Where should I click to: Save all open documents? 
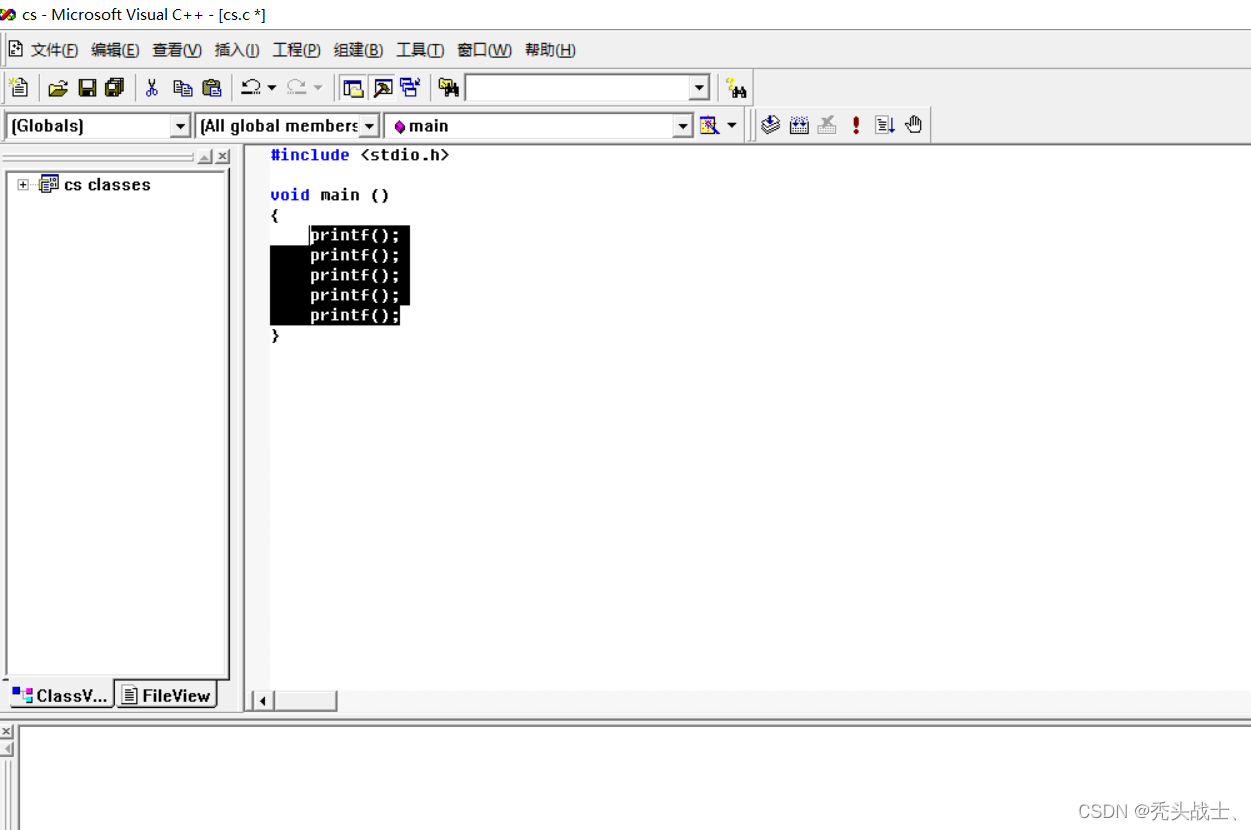click(x=113, y=87)
